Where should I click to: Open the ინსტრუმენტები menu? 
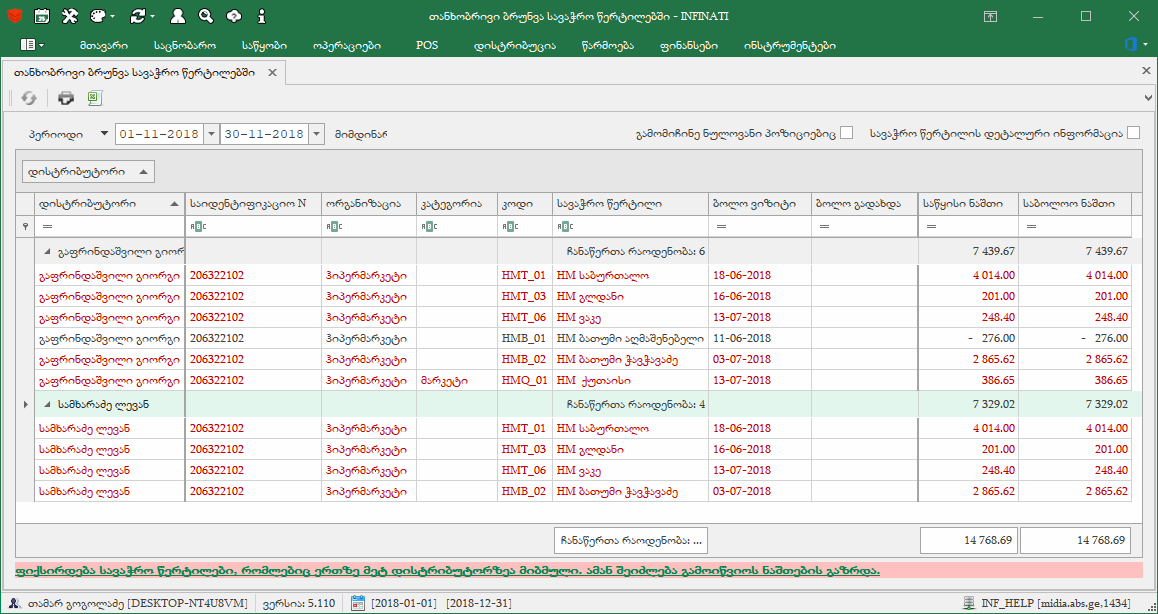(x=790, y=45)
